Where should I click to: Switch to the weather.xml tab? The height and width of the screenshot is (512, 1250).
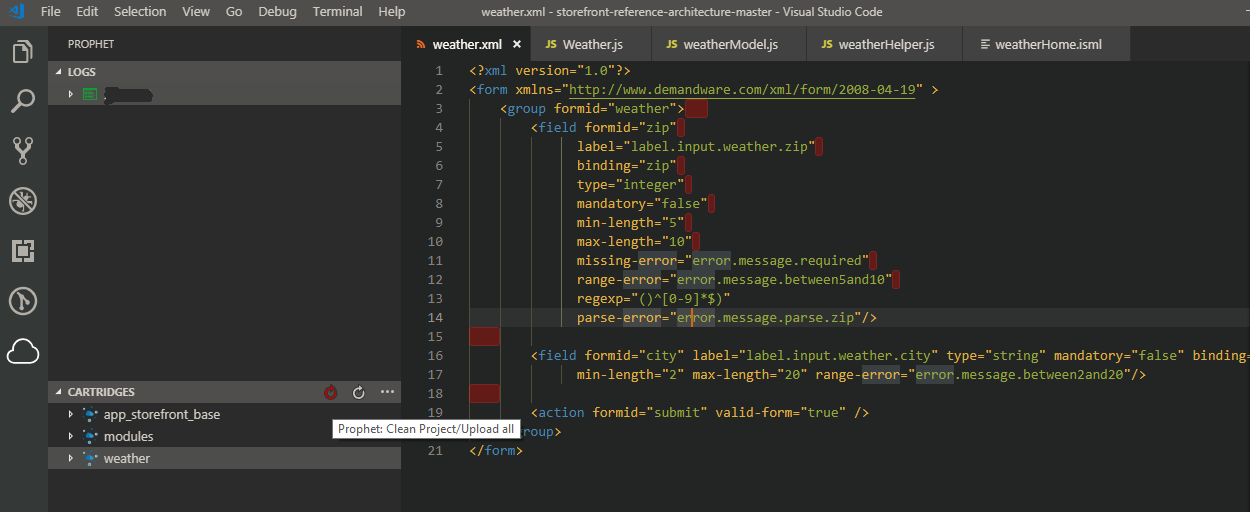[466, 44]
